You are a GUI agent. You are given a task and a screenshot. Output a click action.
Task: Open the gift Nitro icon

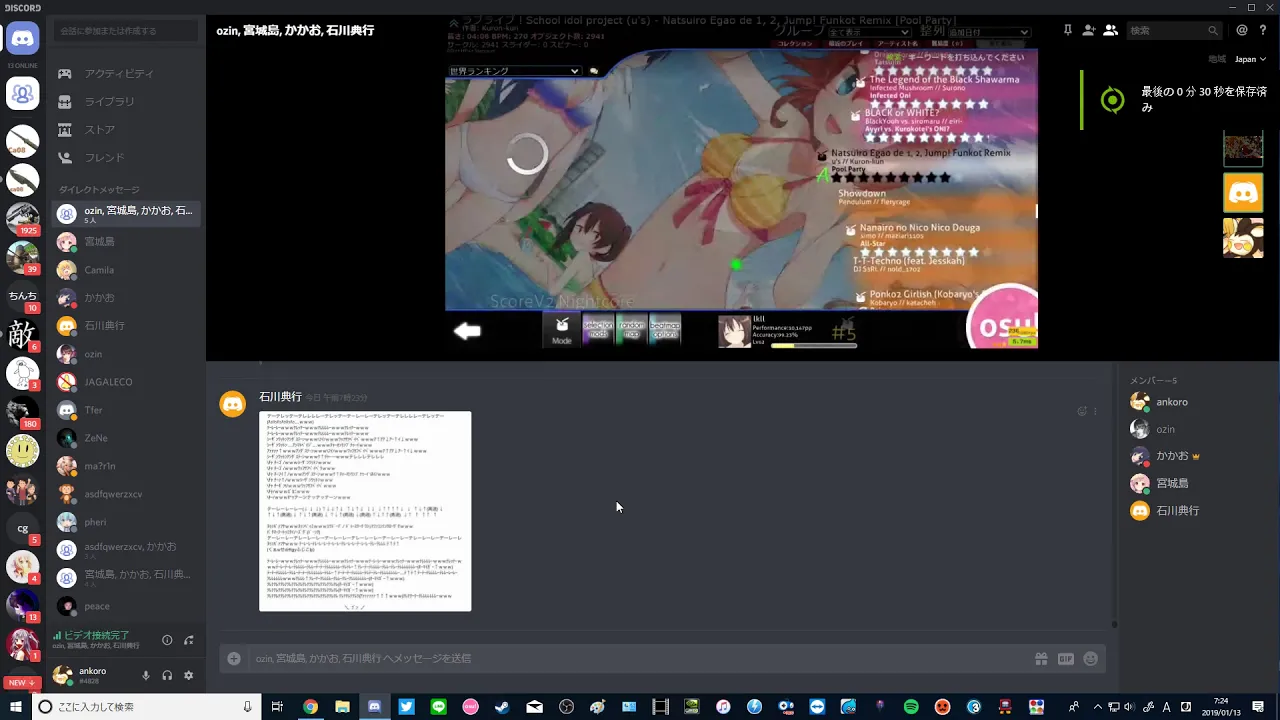click(1041, 658)
